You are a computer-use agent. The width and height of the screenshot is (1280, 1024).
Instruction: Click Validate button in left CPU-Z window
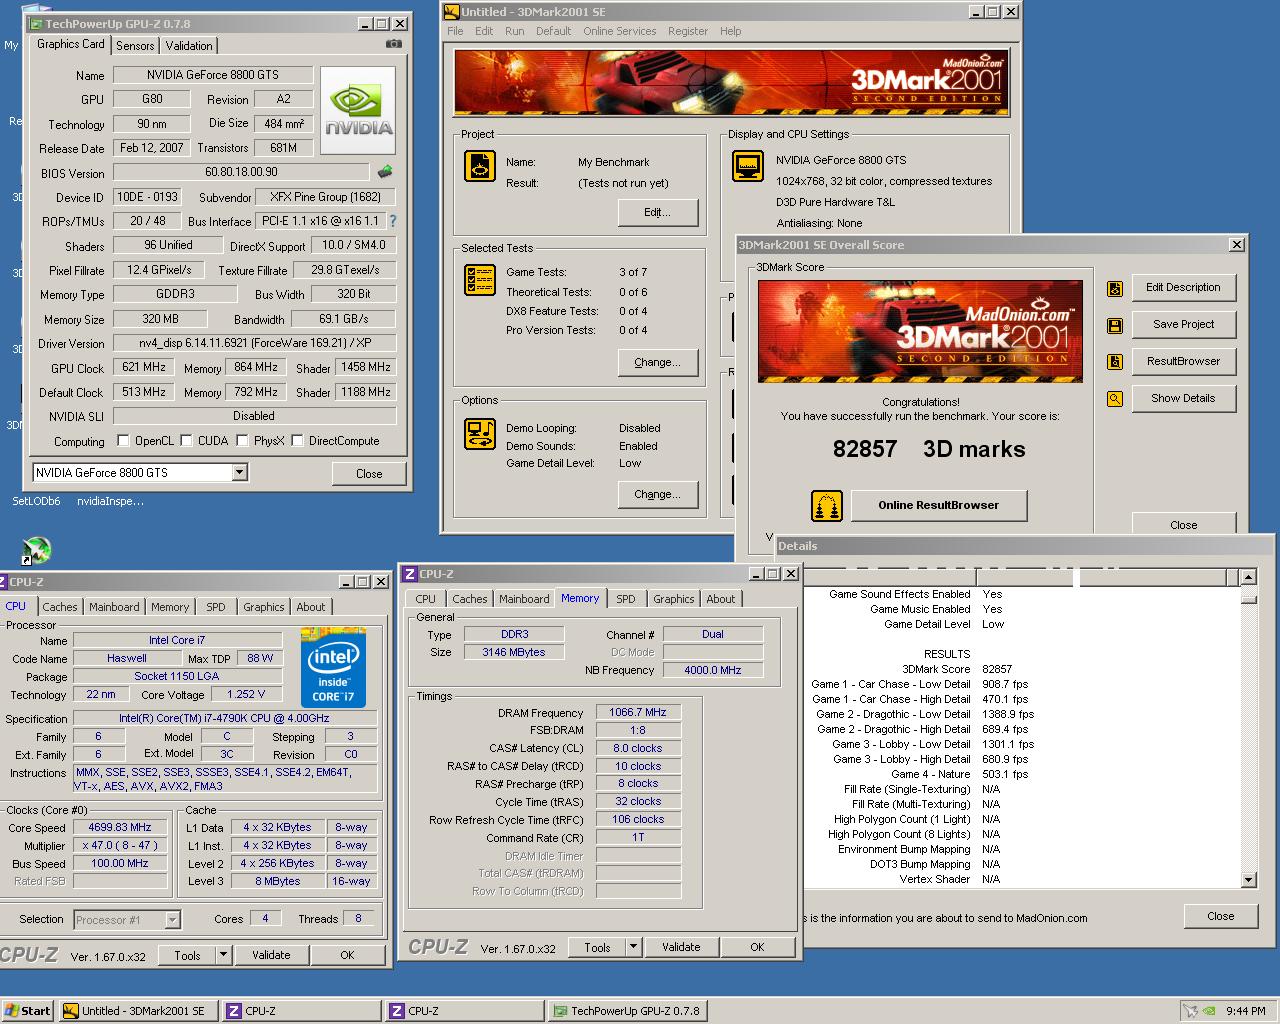pyautogui.click(x=271, y=955)
